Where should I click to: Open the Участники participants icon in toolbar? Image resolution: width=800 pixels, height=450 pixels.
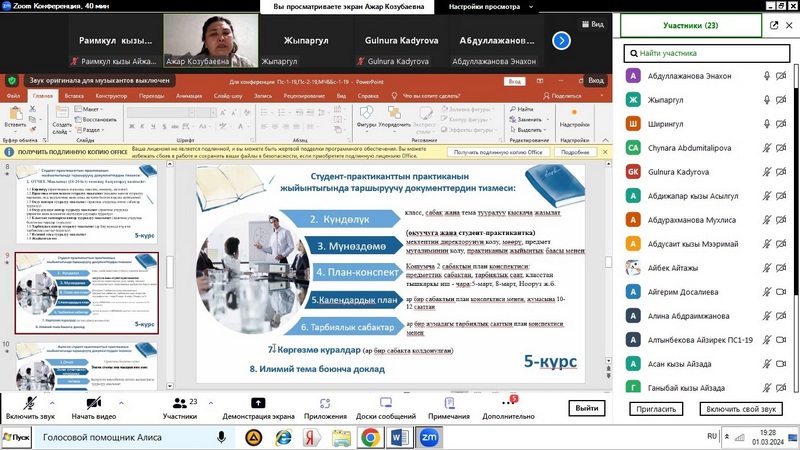point(179,403)
